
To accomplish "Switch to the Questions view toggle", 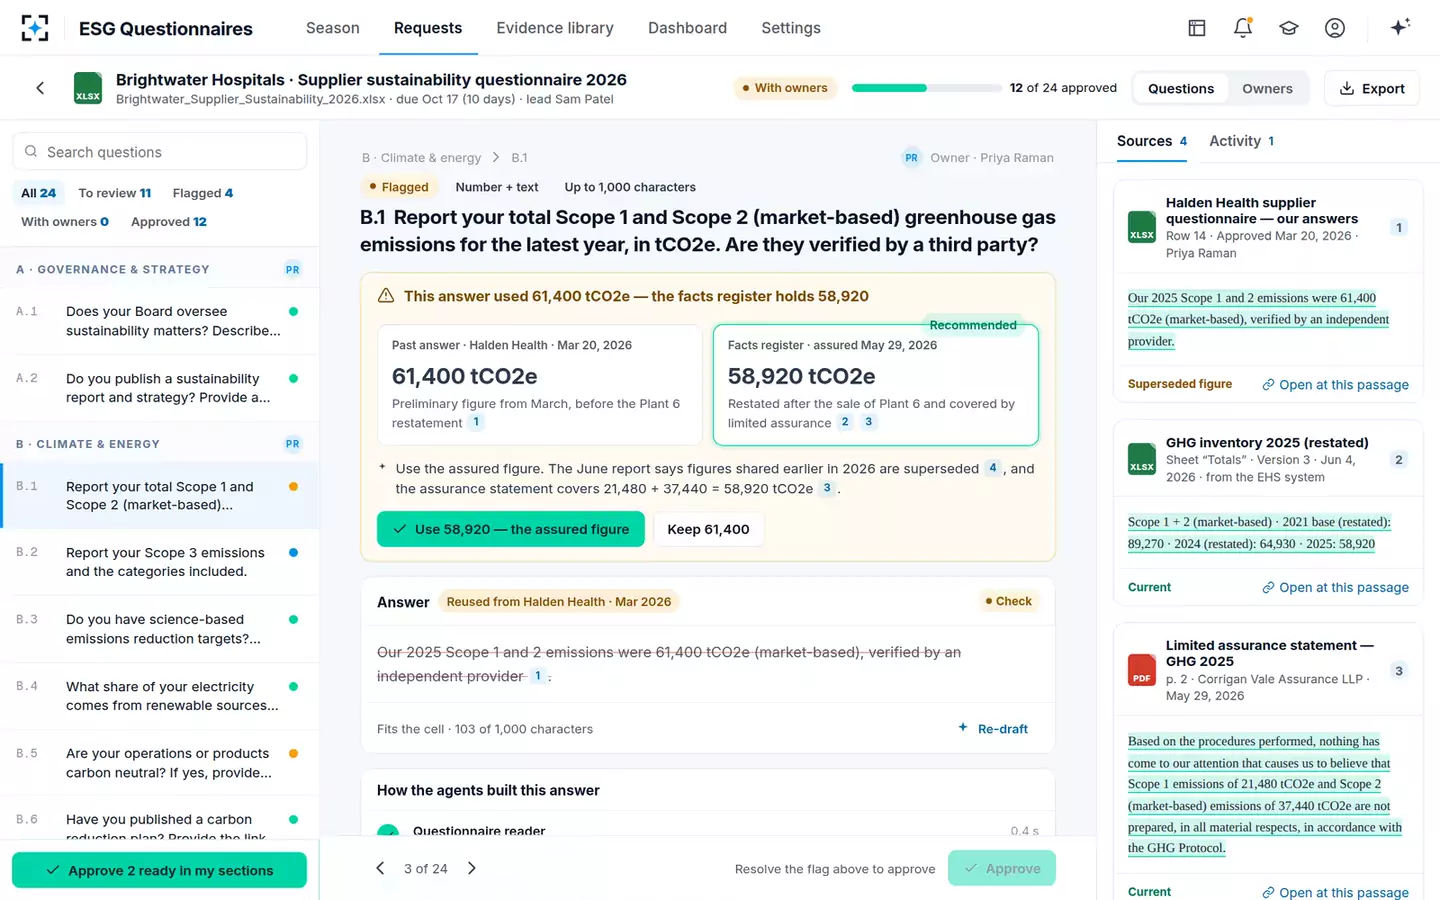I will [1181, 88].
